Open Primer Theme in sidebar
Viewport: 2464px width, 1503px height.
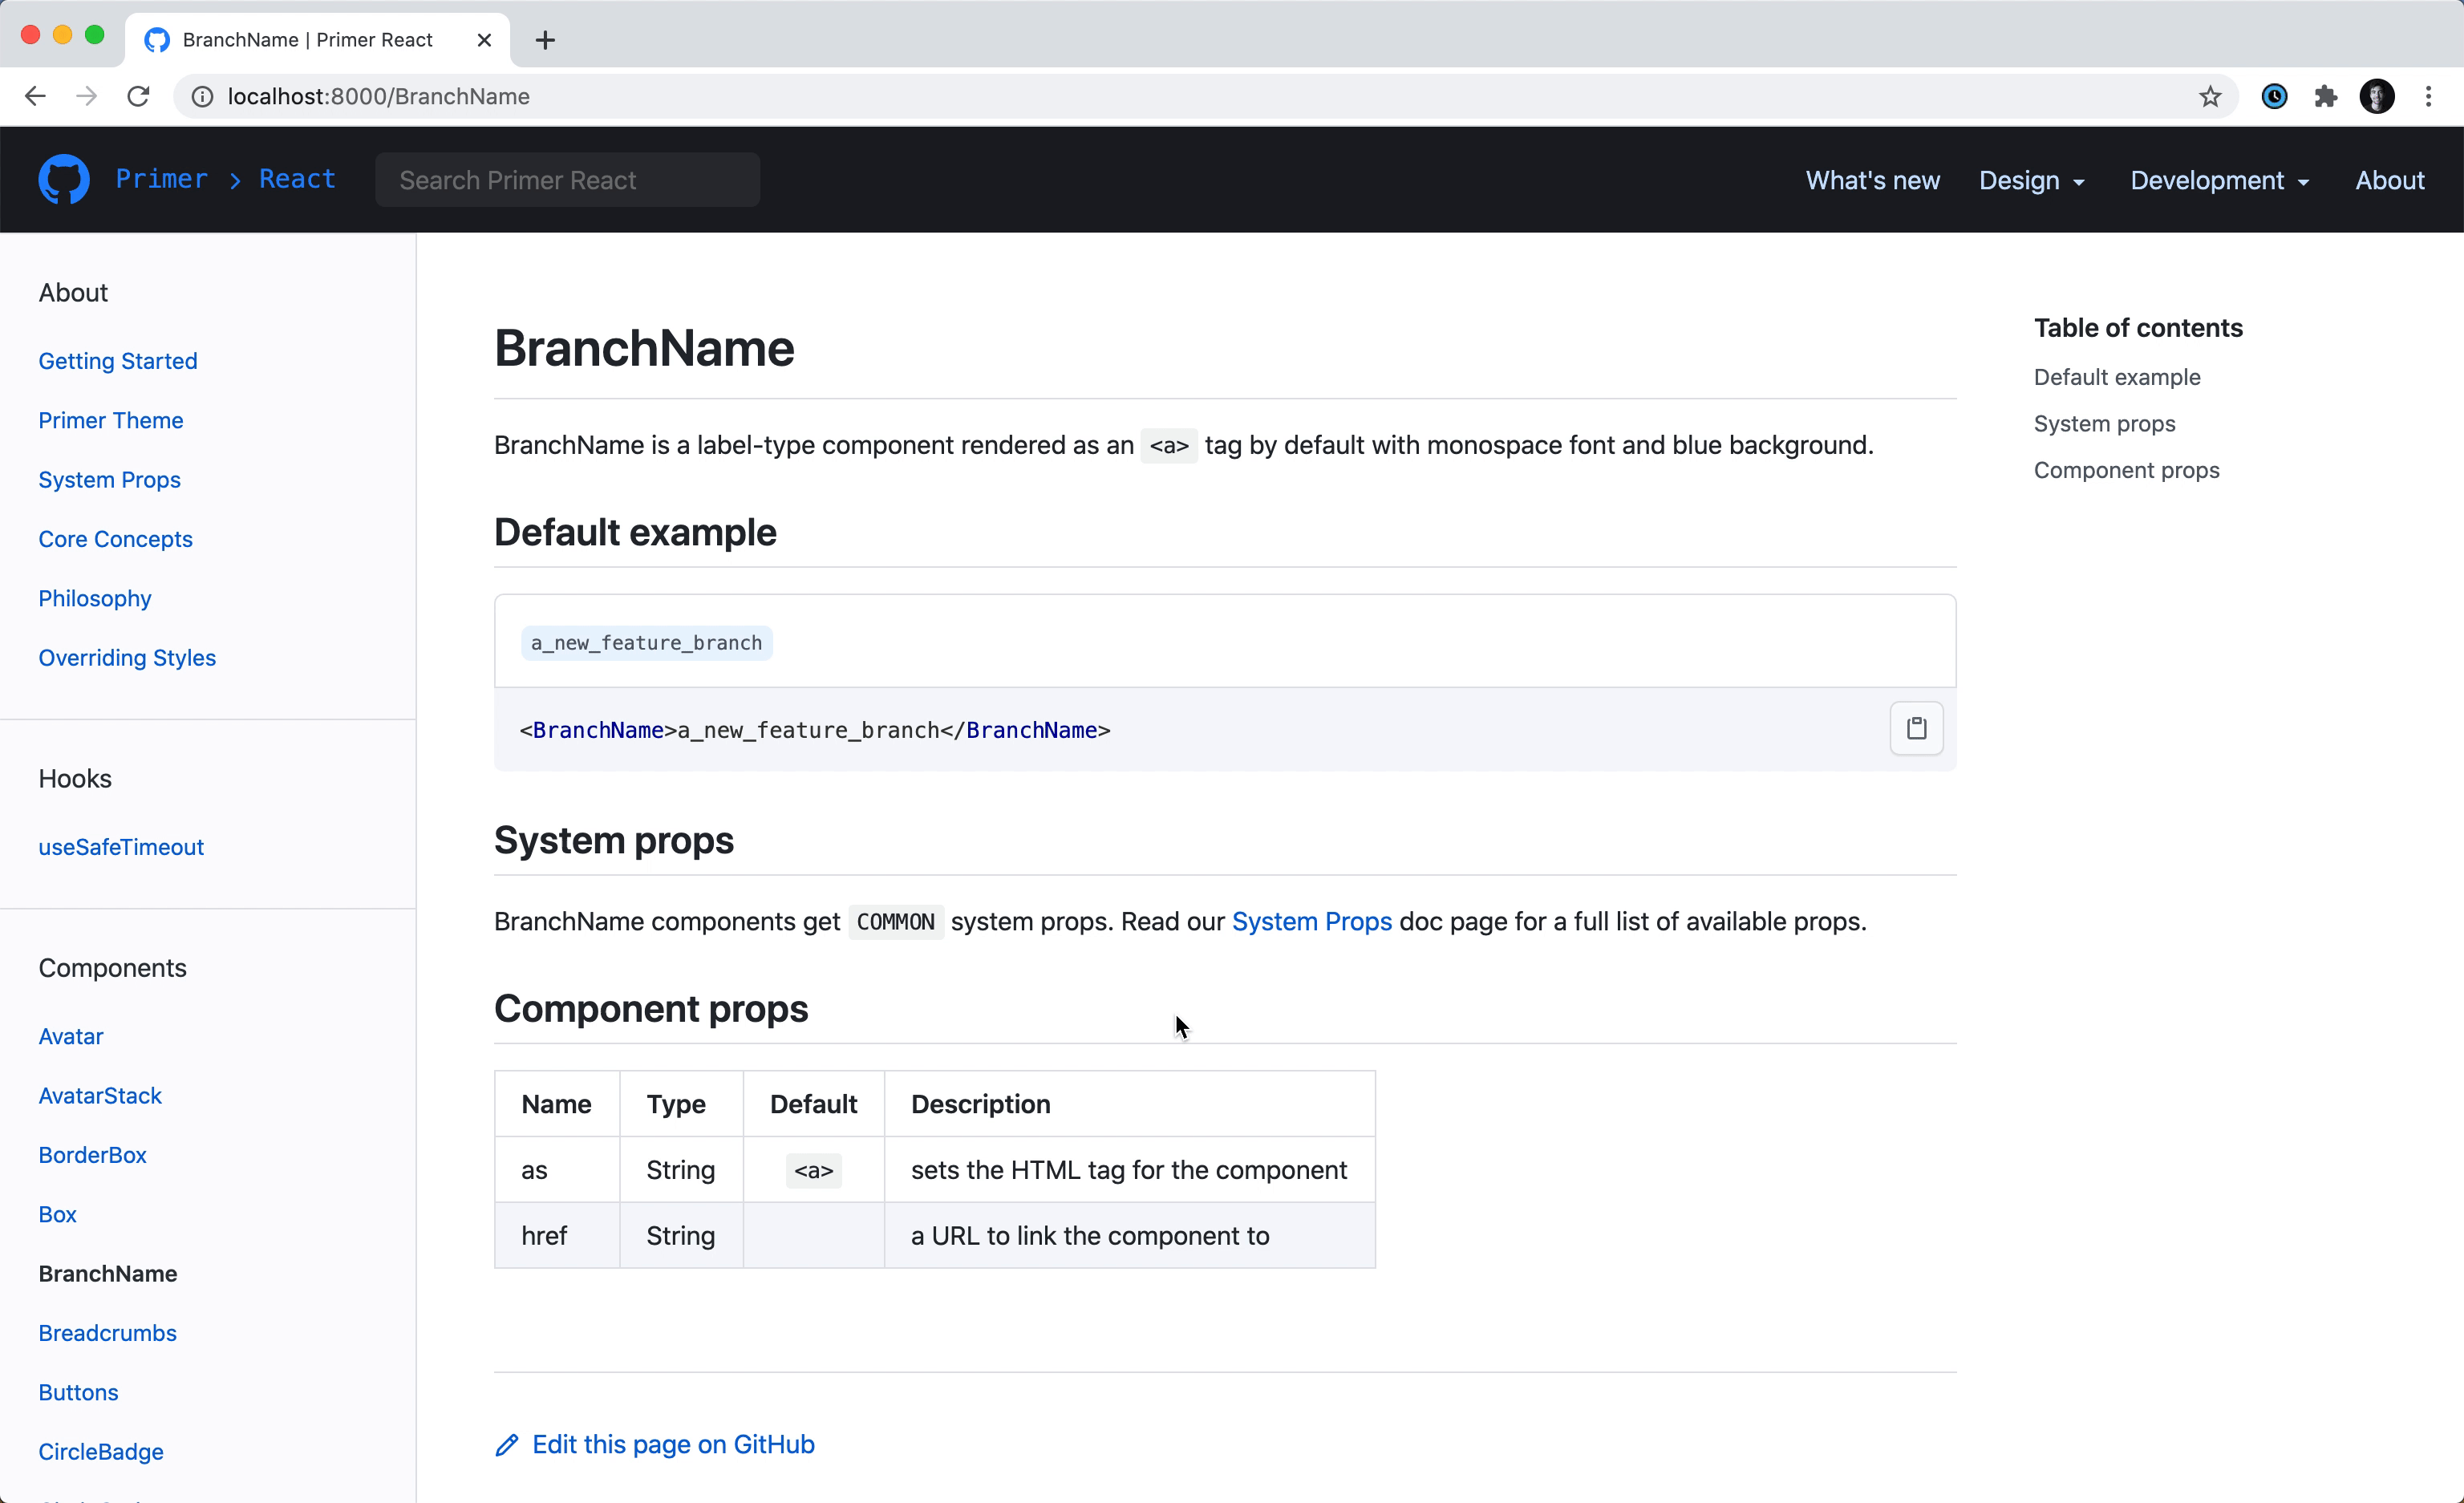coord(111,420)
